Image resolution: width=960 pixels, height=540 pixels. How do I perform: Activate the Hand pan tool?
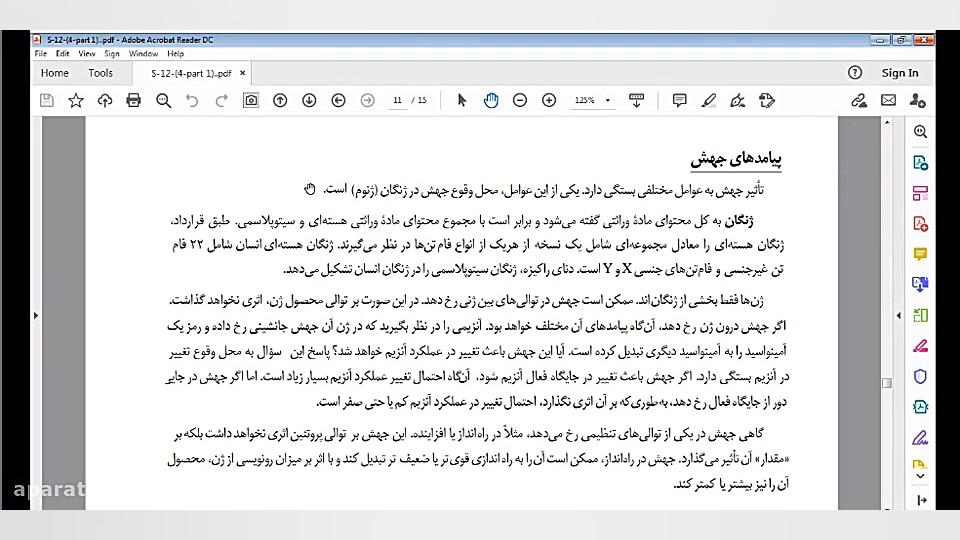[x=491, y=100]
